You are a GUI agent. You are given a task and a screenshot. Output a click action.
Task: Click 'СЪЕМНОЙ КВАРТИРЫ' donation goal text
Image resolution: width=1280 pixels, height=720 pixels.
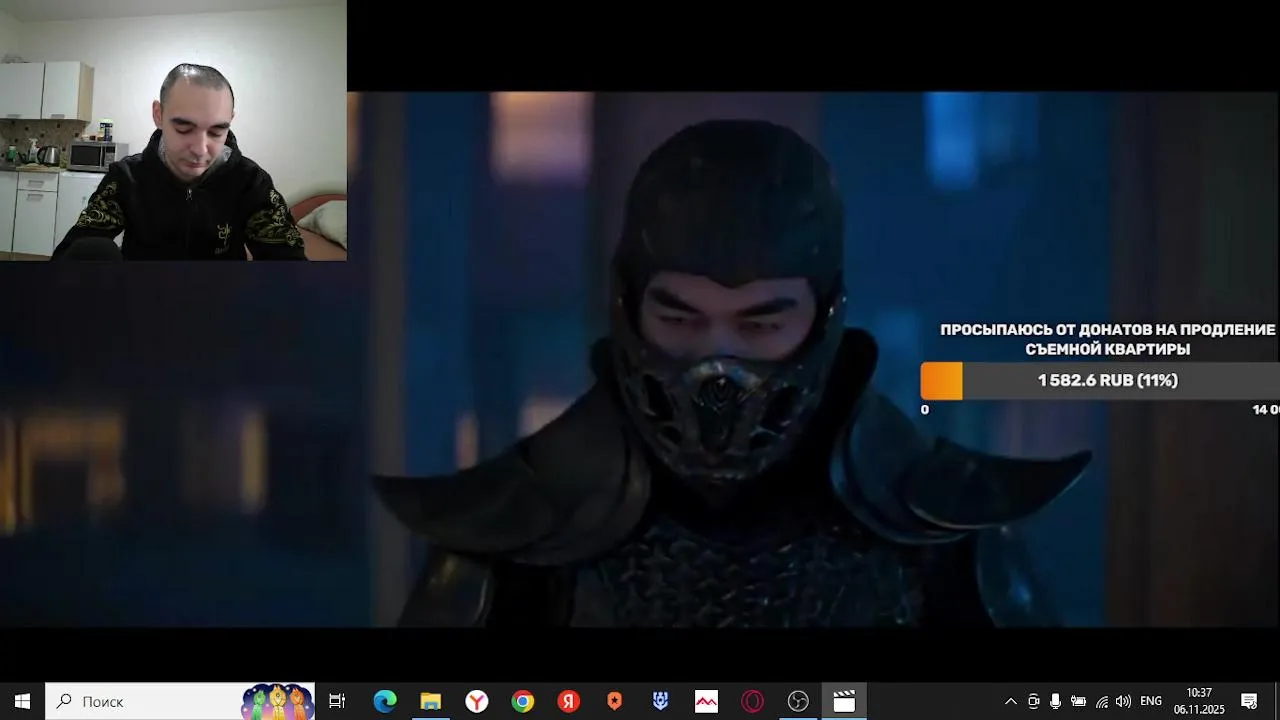(x=1108, y=349)
